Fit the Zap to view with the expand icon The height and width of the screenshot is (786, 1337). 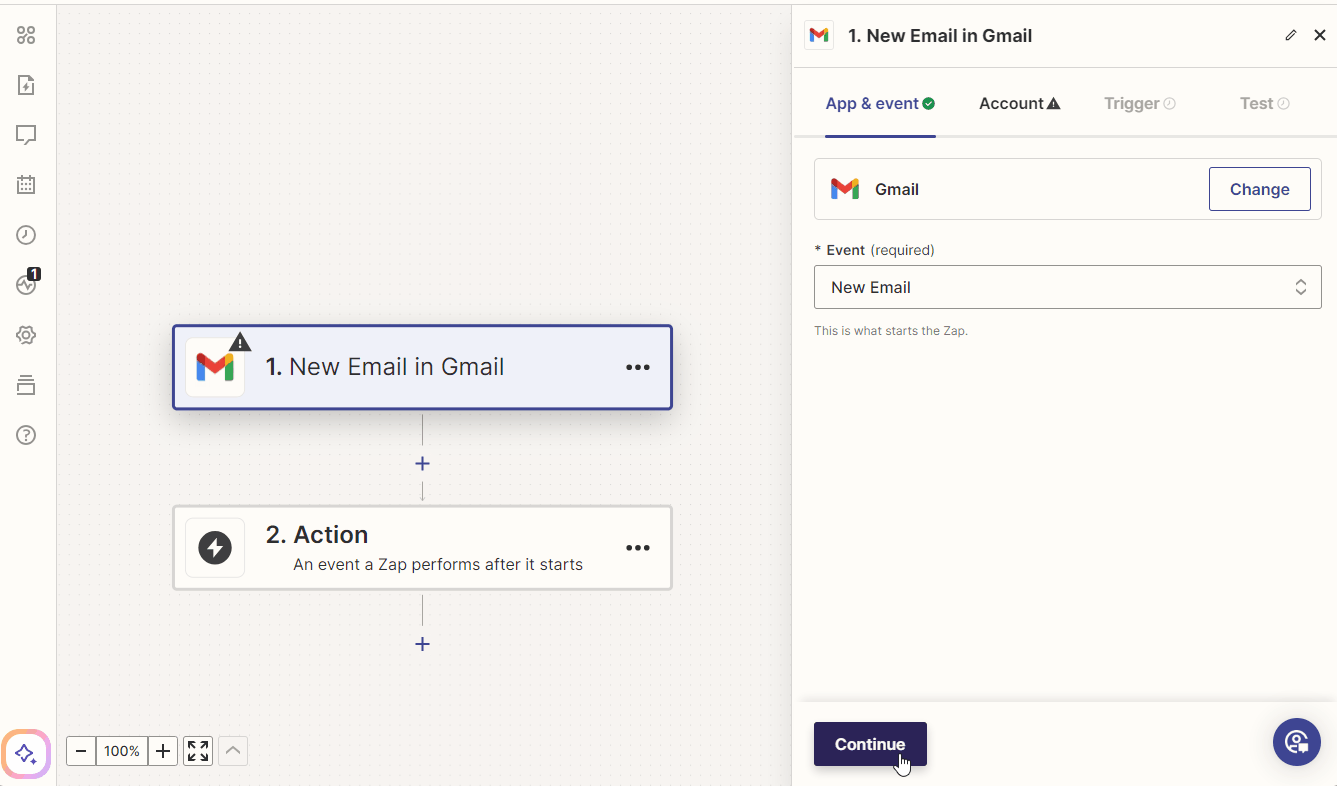pyautogui.click(x=198, y=751)
